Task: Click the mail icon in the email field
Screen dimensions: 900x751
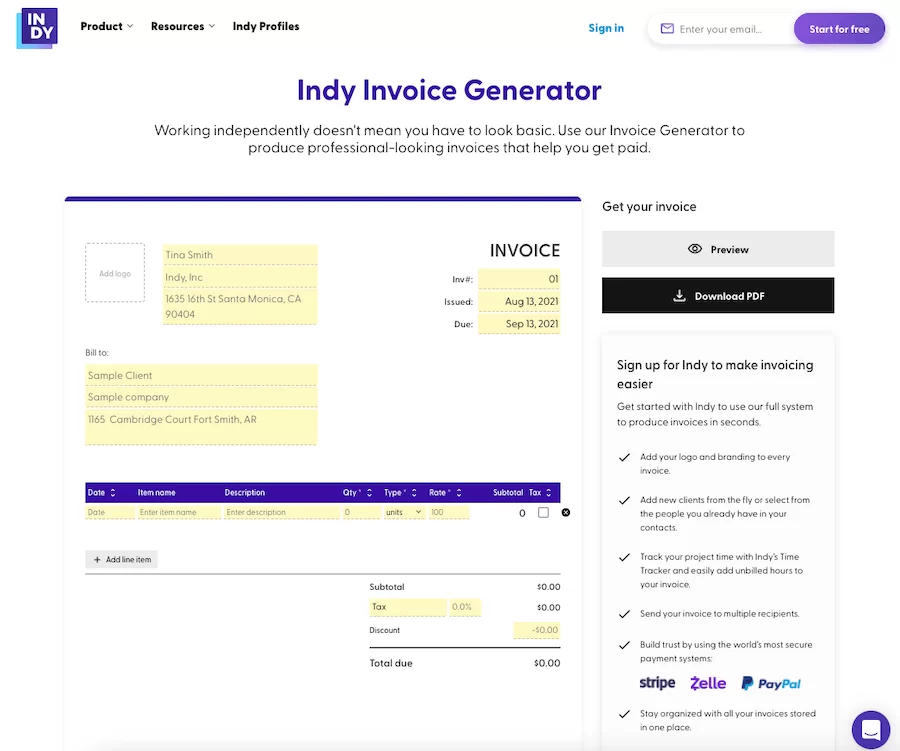Action: (667, 29)
